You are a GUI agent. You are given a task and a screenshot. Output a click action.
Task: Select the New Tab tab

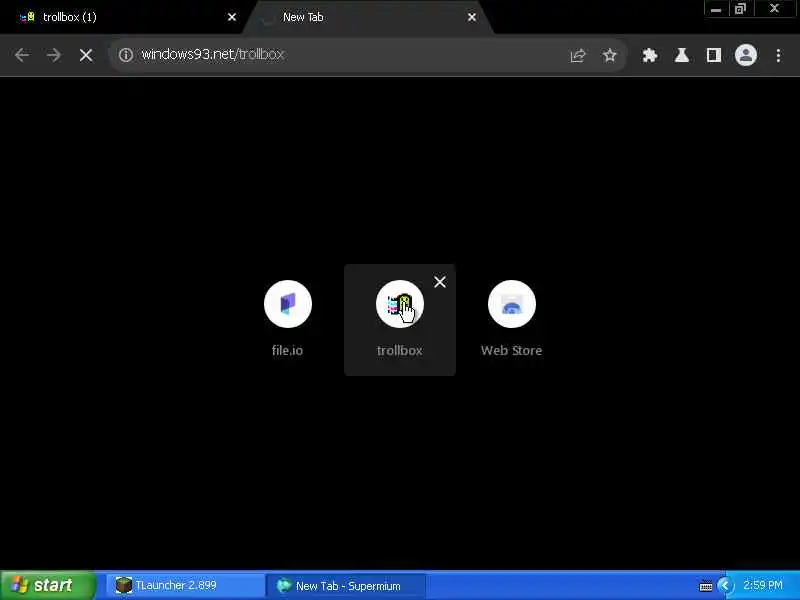[x=367, y=17]
